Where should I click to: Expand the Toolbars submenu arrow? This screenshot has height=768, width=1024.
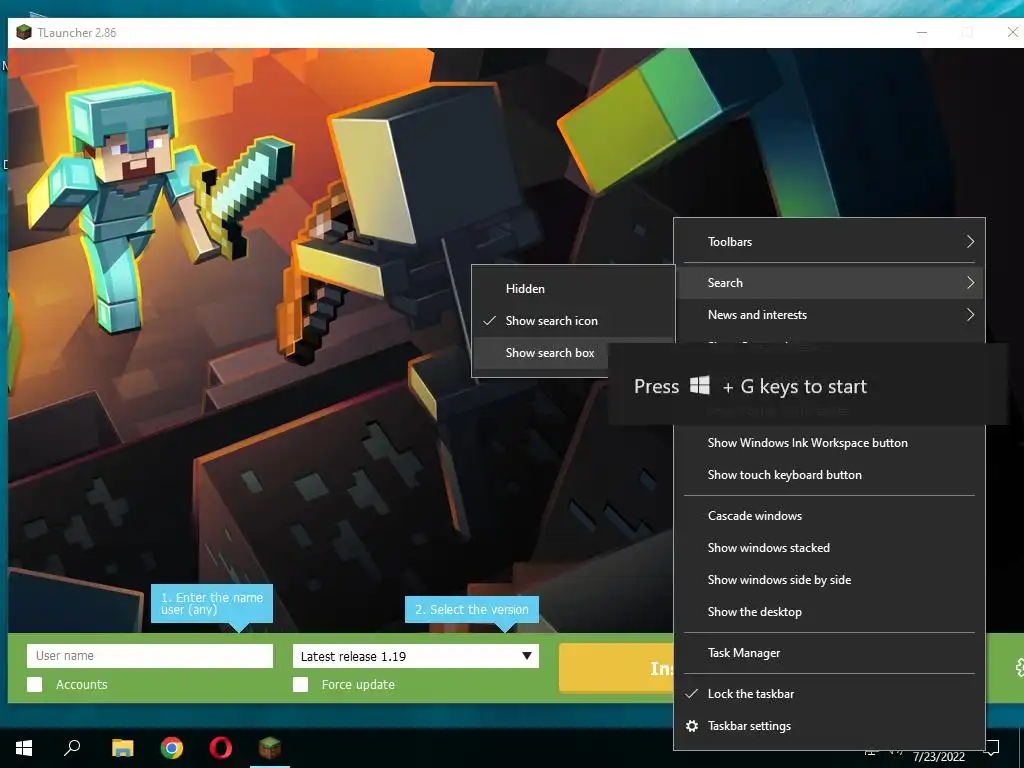[x=970, y=242]
